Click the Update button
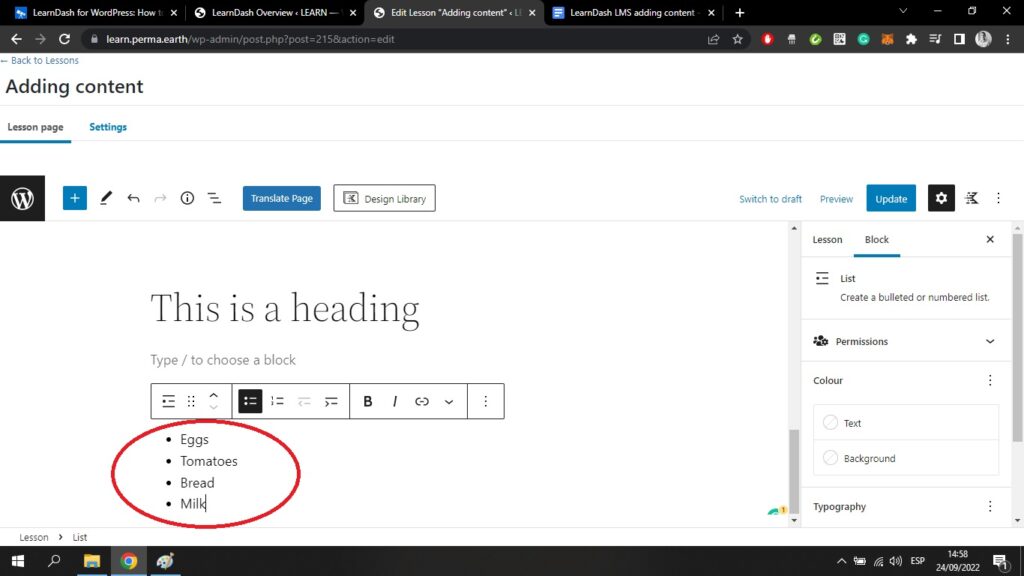Image resolution: width=1024 pixels, height=576 pixels. (891, 198)
